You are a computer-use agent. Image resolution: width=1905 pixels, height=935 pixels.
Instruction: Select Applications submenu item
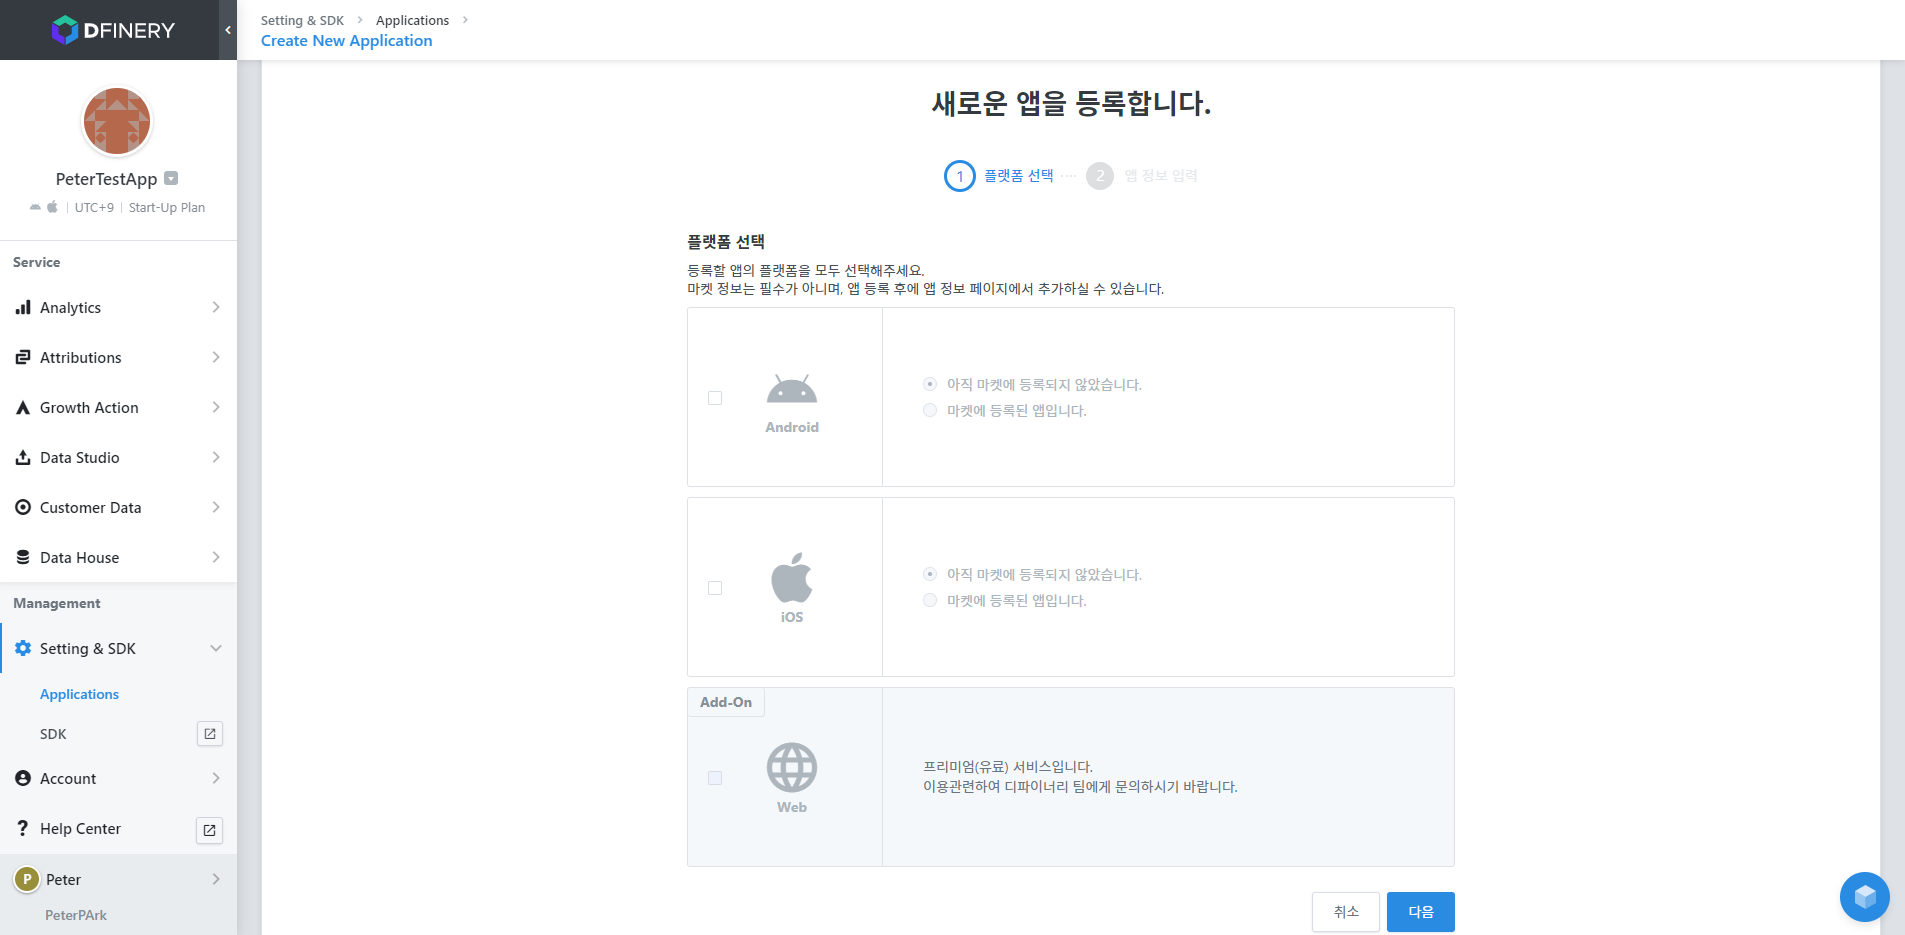pyautogui.click(x=79, y=694)
